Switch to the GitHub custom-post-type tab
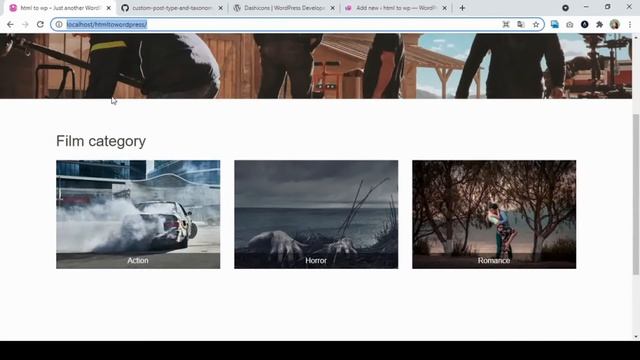The width and height of the screenshot is (640, 360). [x=172, y=8]
